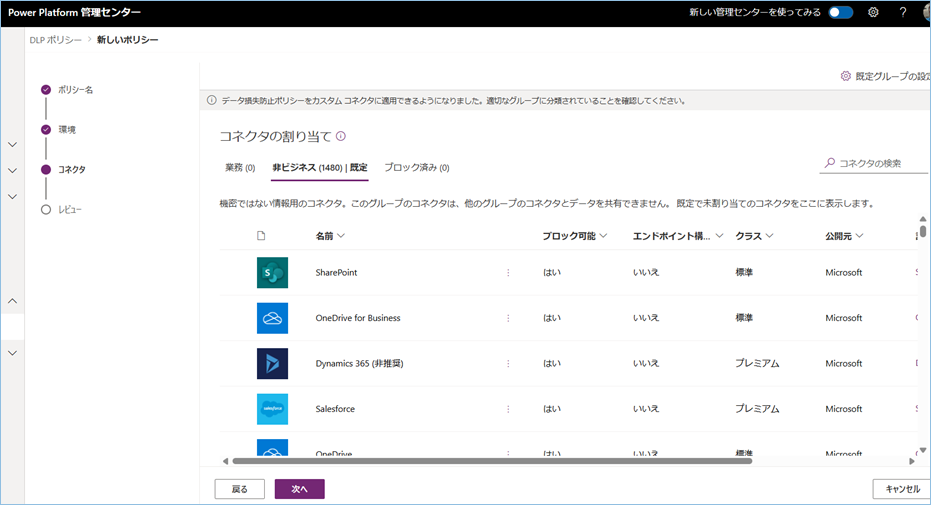Open the ブロック可能 column dropdown
This screenshot has width=931, height=505.
603,236
